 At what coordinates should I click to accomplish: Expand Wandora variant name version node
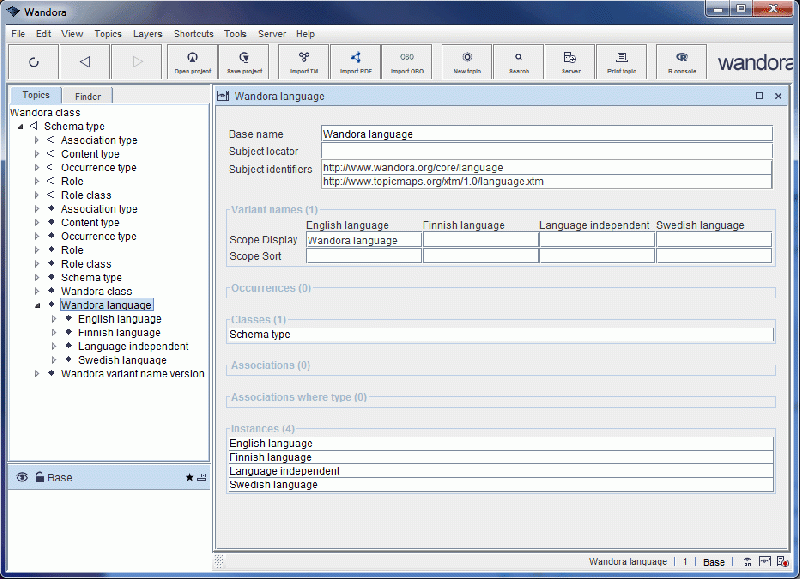37,374
